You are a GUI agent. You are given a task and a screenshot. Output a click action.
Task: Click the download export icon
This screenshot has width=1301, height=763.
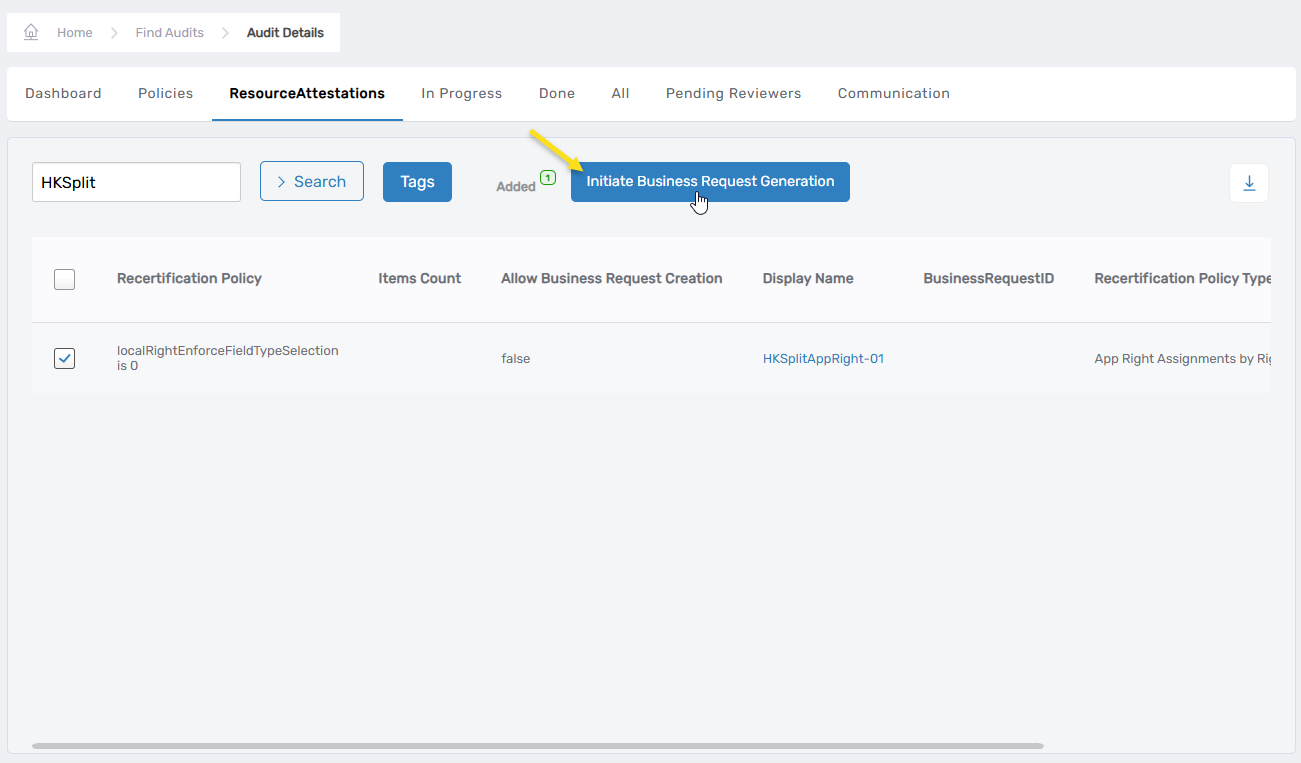pyautogui.click(x=1248, y=183)
